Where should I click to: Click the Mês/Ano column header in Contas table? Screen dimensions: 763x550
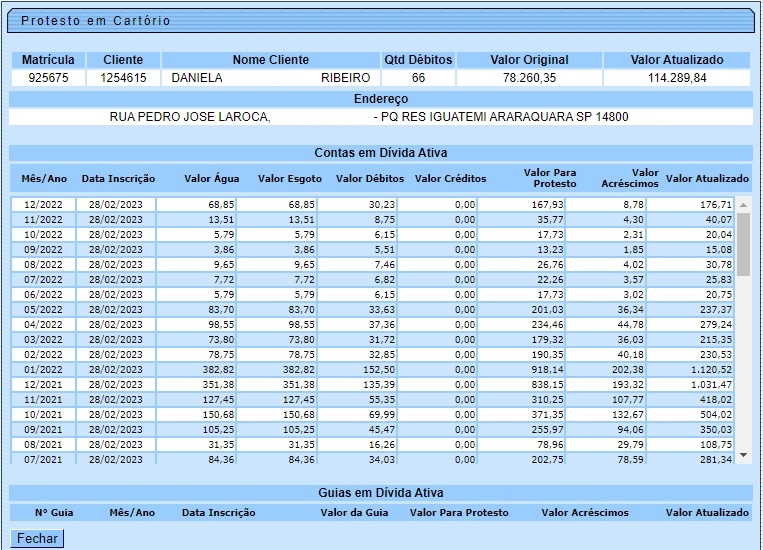click(x=44, y=179)
